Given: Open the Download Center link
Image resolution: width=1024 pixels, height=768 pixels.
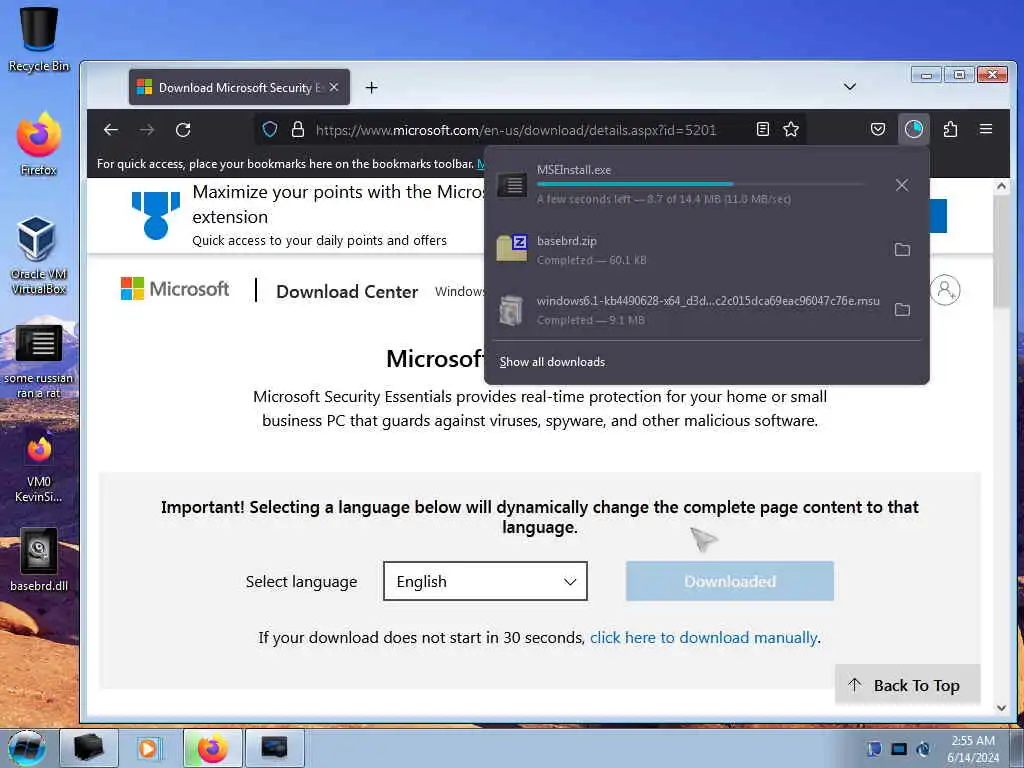Looking at the screenshot, I should [347, 292].
